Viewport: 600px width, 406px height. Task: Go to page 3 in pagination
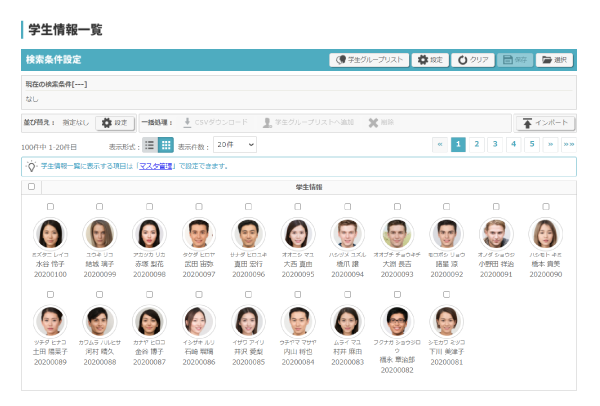pyautogui.click(x=495, y=145)
